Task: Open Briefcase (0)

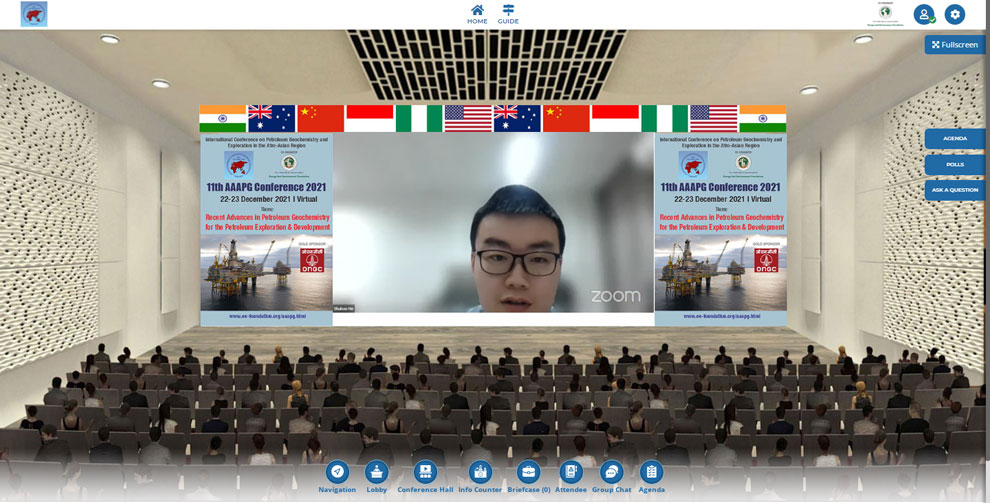Action: click(x=528, y=477)
